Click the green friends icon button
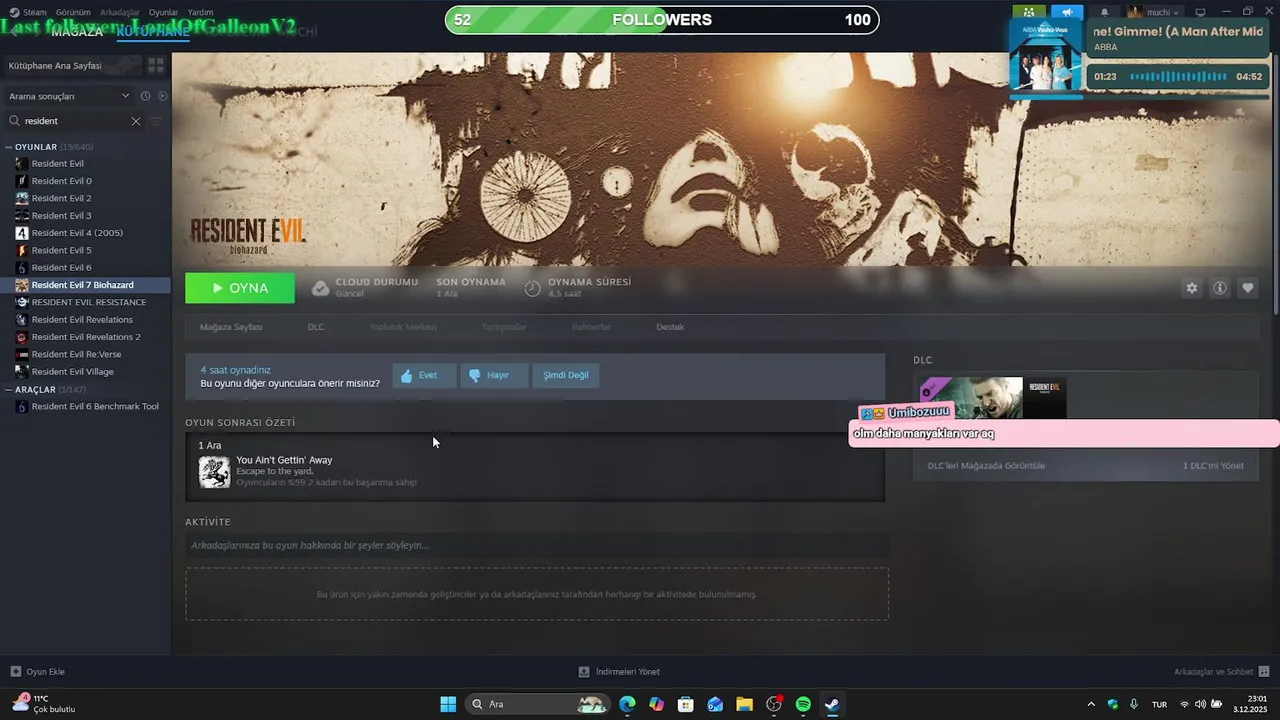The height and width of the screenshot is (720, 1280). (1028, 12)
